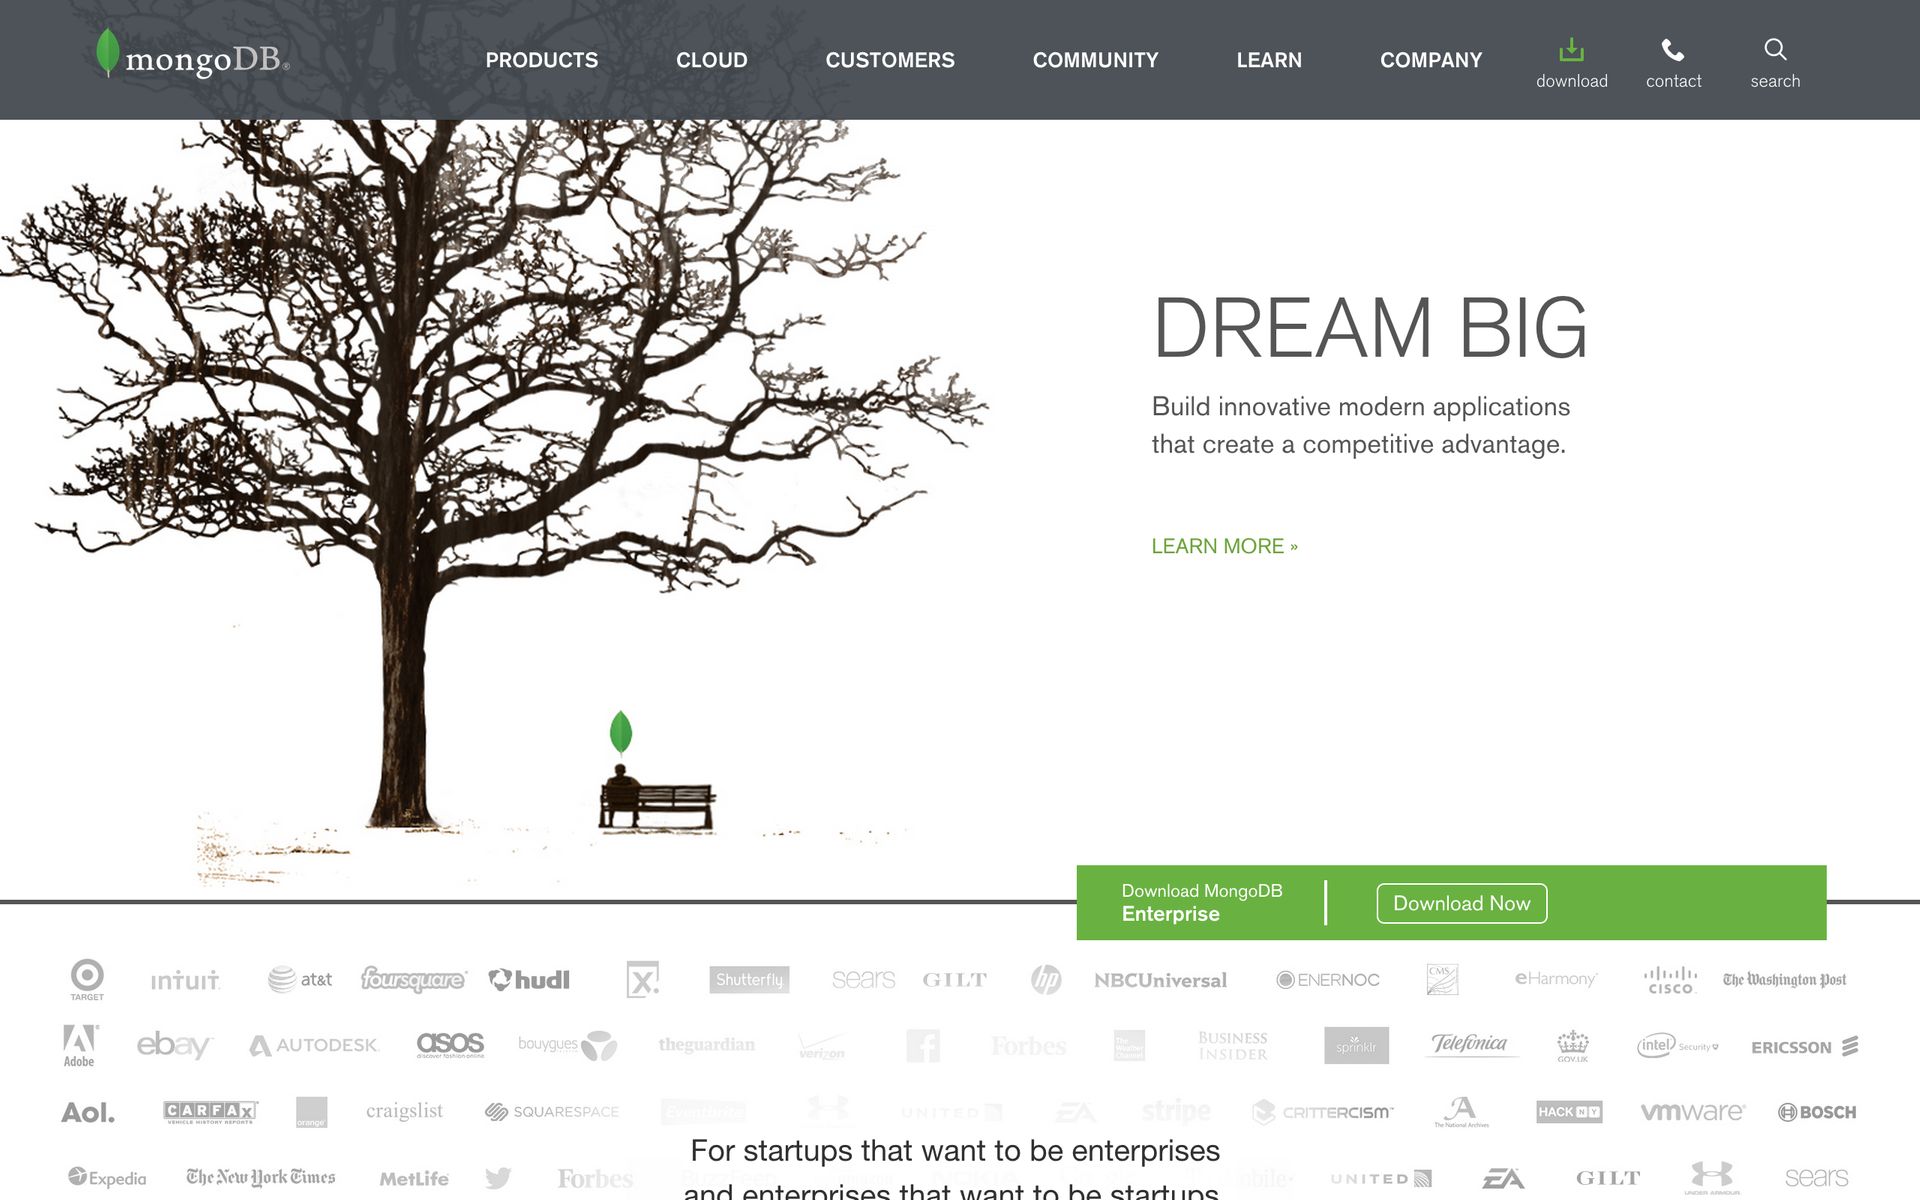Click the Cisco logo in customer list
This screenshot has height=1200, width=1920.
(1670, 980)
